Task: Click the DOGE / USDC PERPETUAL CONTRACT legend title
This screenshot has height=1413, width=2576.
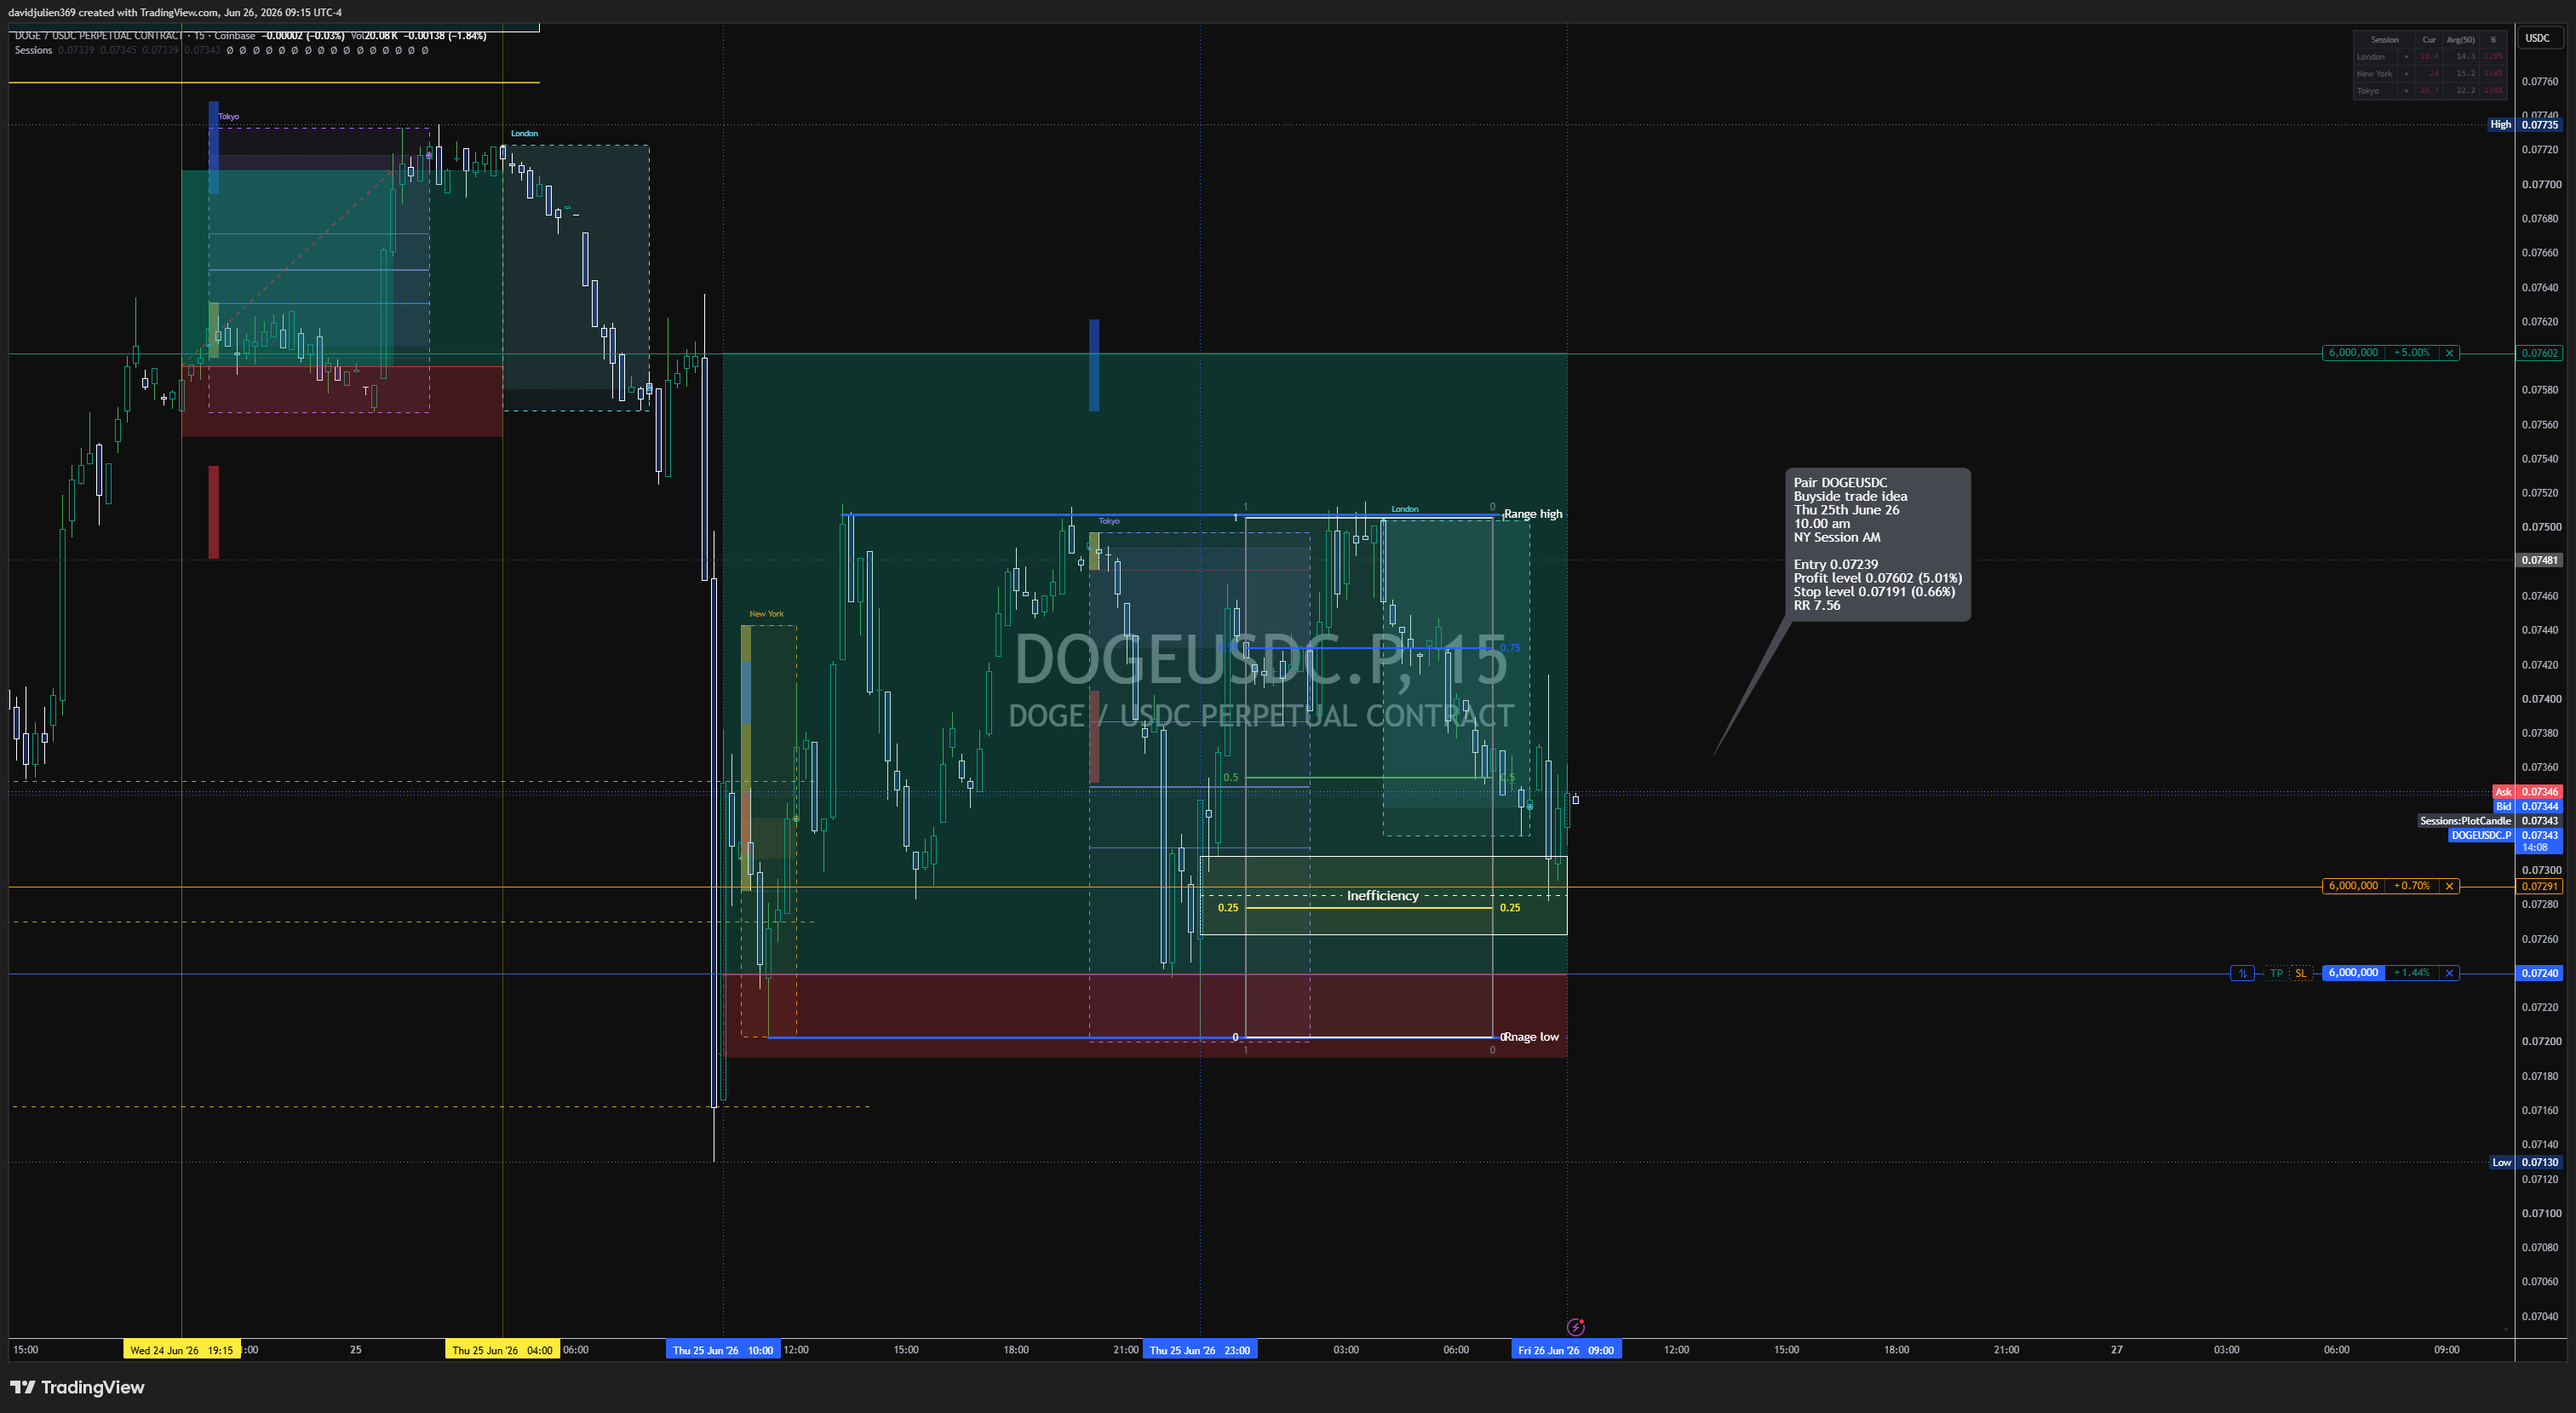Action: (x=98, y=36)
